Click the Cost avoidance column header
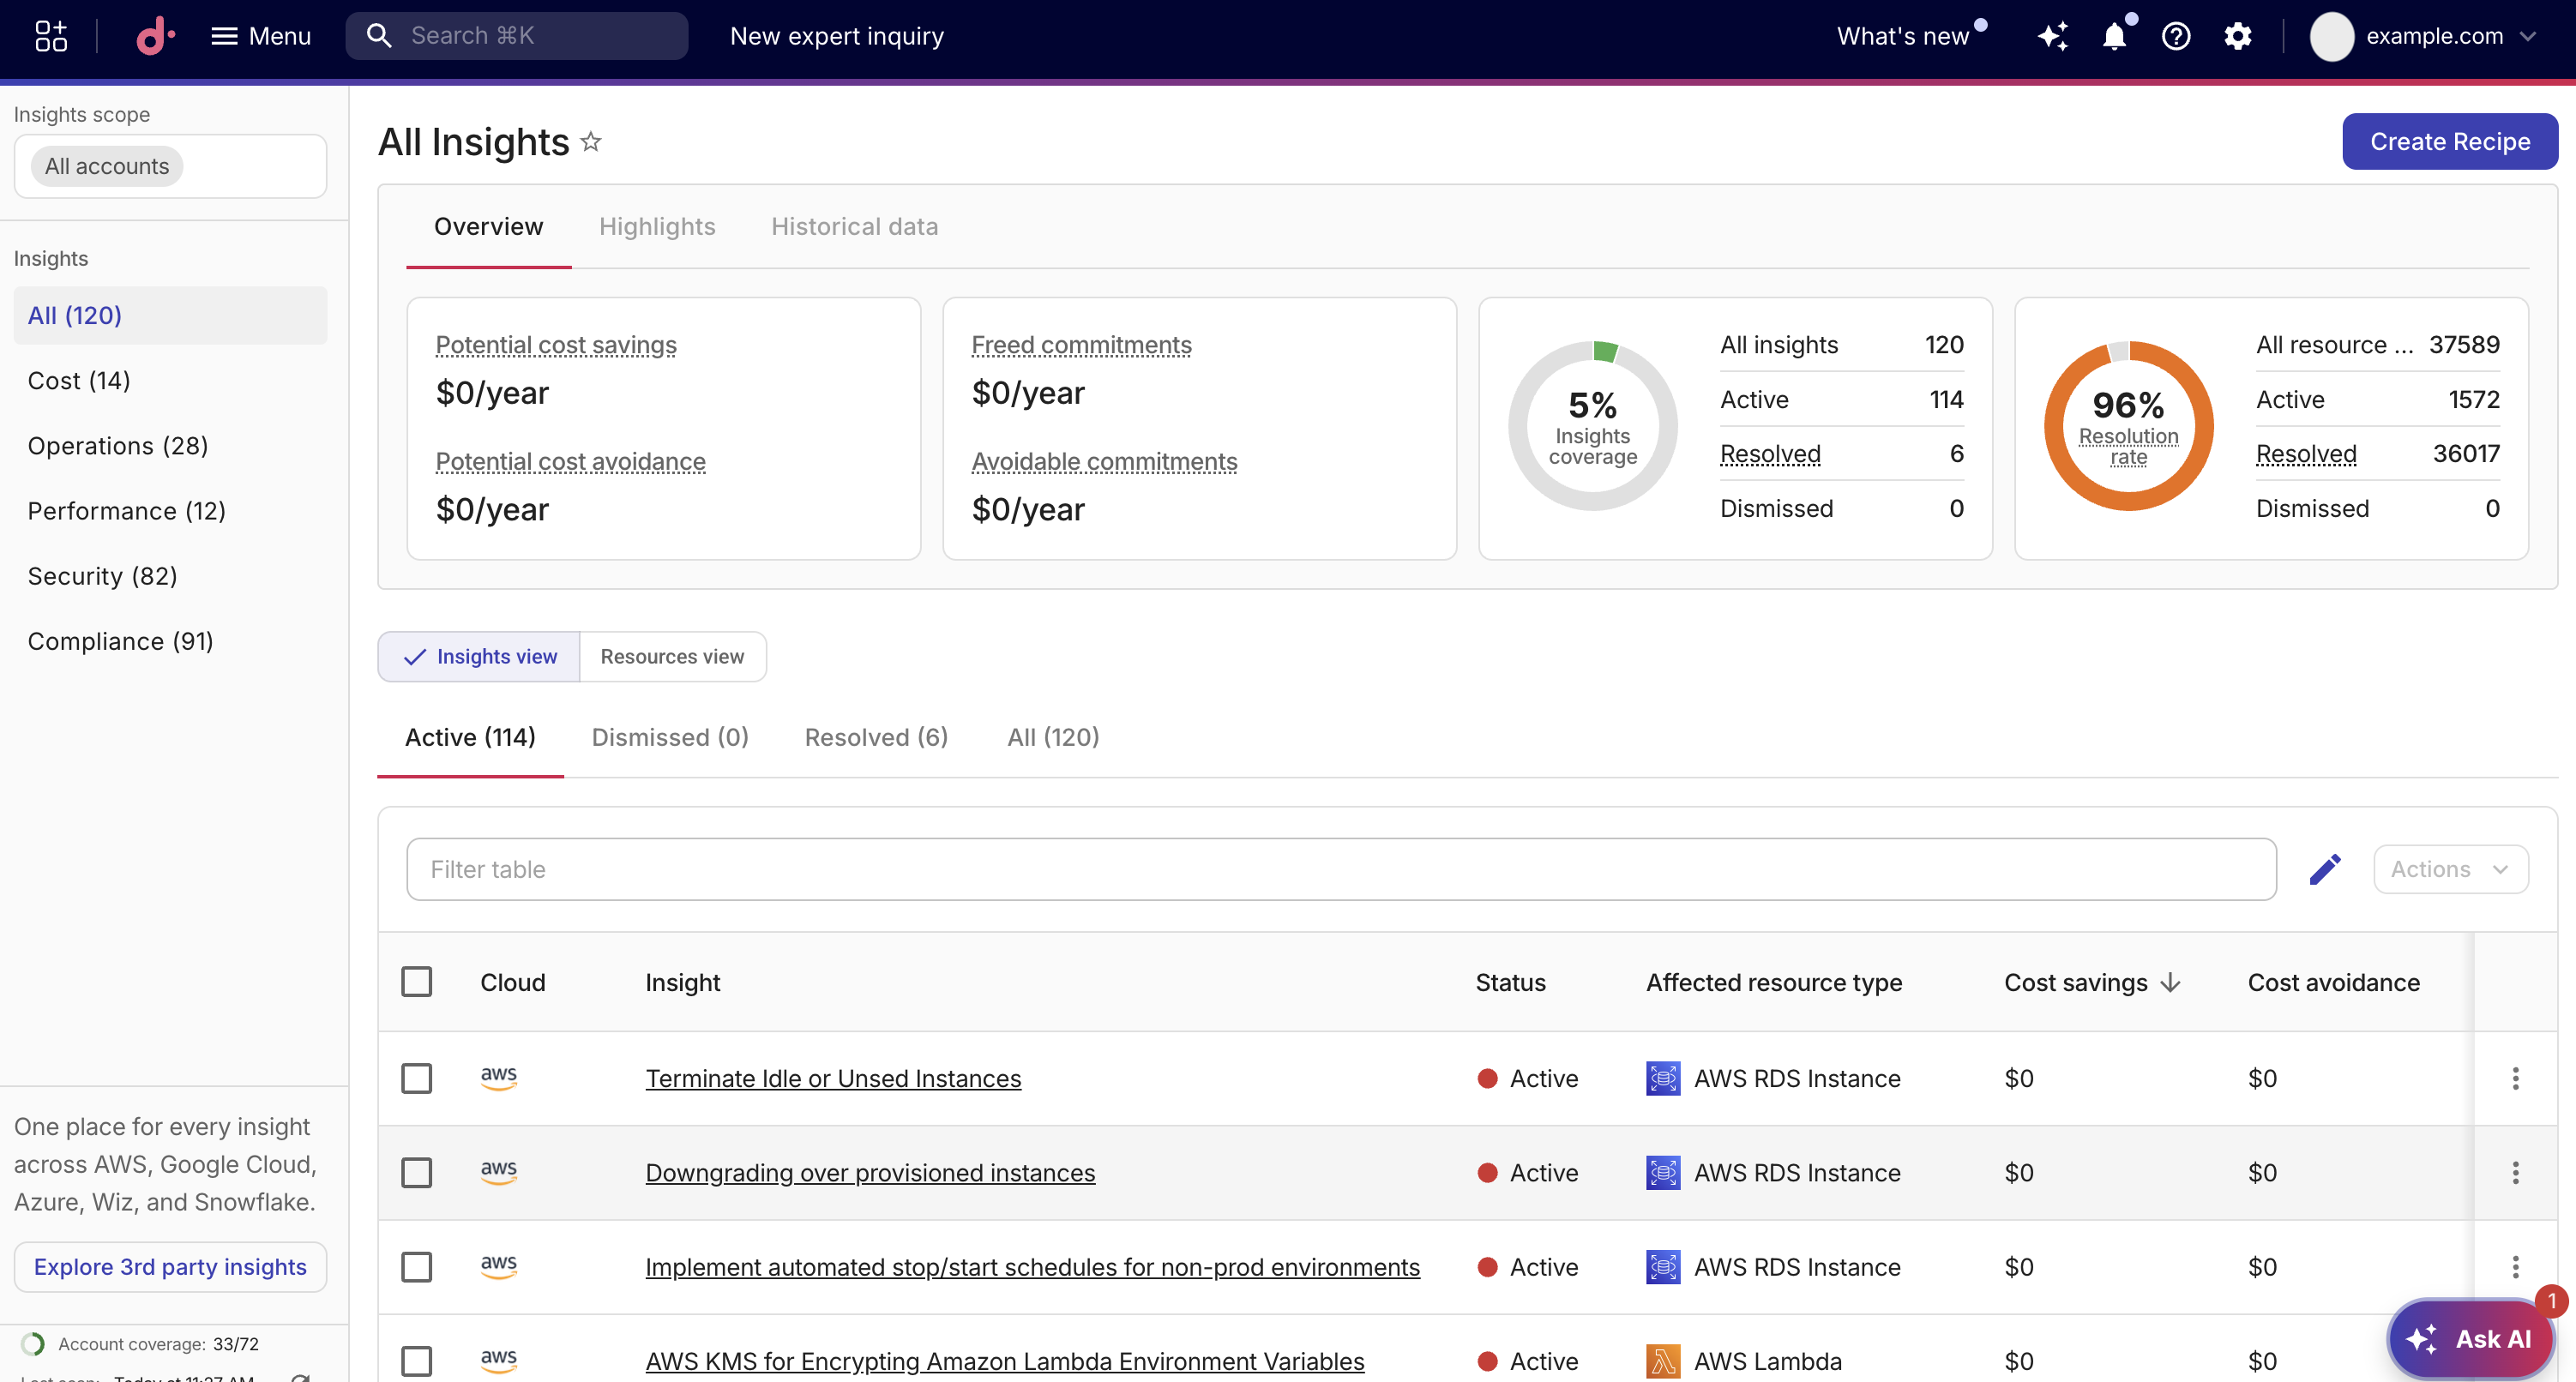The width and height of the screenshot is (2576, 1382). point(2333,983)
